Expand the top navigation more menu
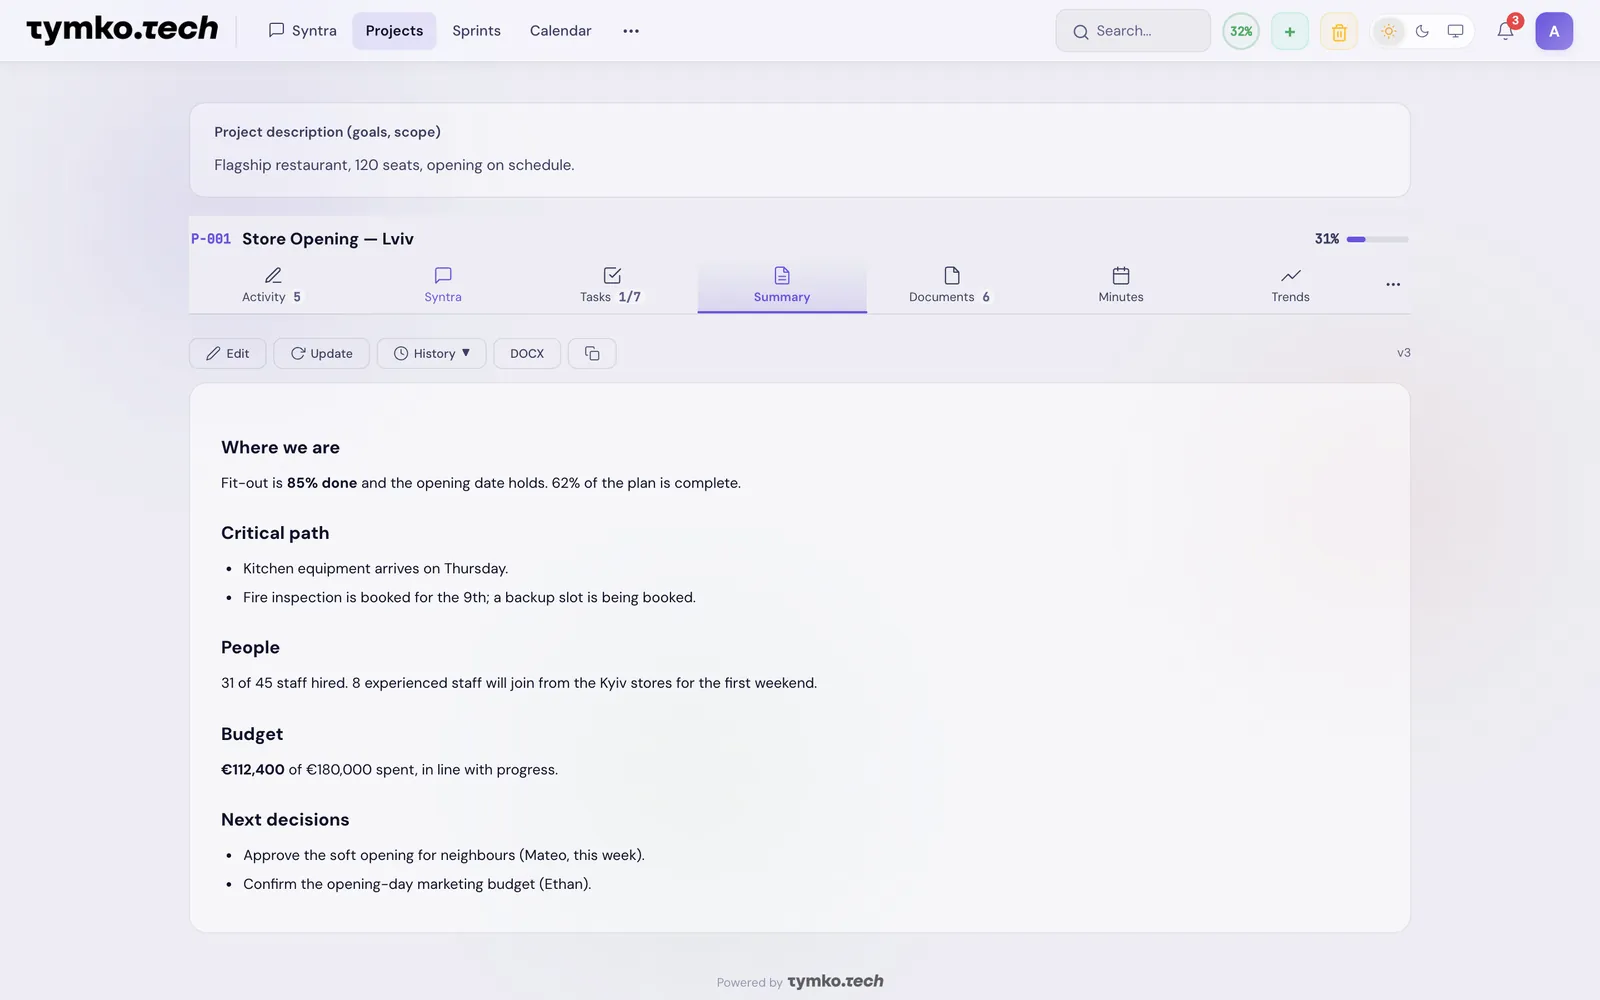Image resolution: width=1600 pixels, height=1000 pixels. [631, 31]
